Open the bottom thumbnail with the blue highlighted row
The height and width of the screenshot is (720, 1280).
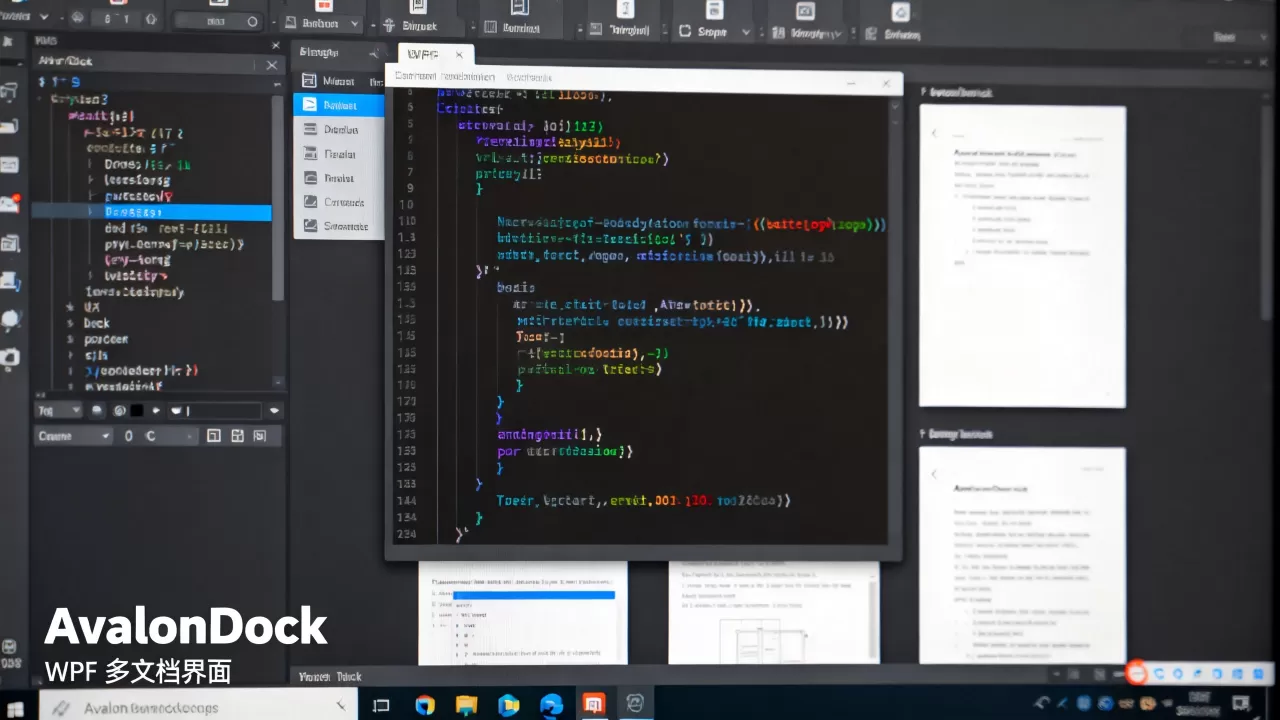(x=523, y=613)
